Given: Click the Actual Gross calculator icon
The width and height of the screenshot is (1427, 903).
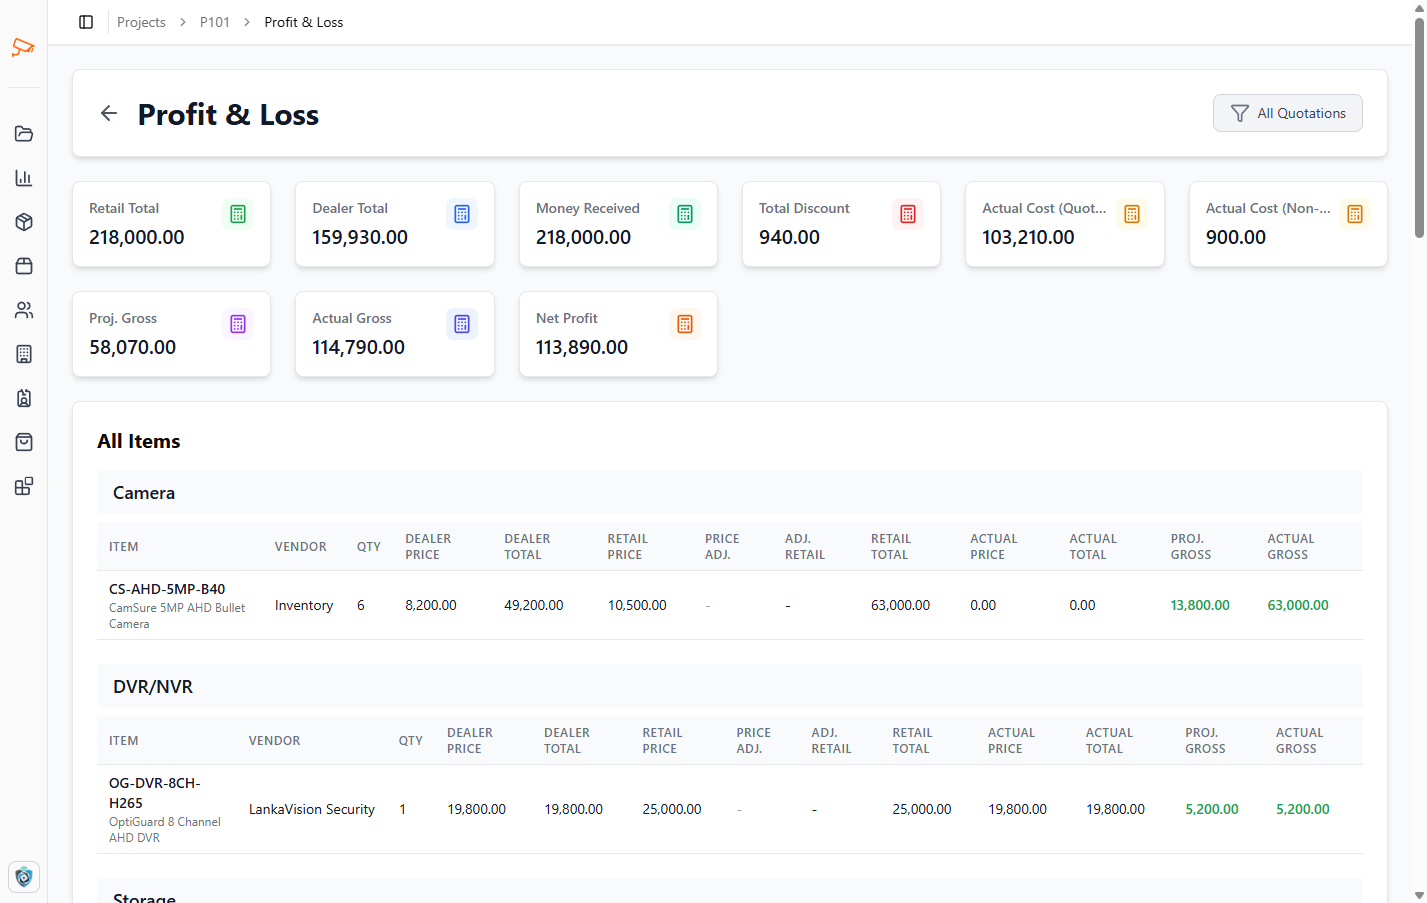Looking at the screenshot, I should click(x=462, y=324).
